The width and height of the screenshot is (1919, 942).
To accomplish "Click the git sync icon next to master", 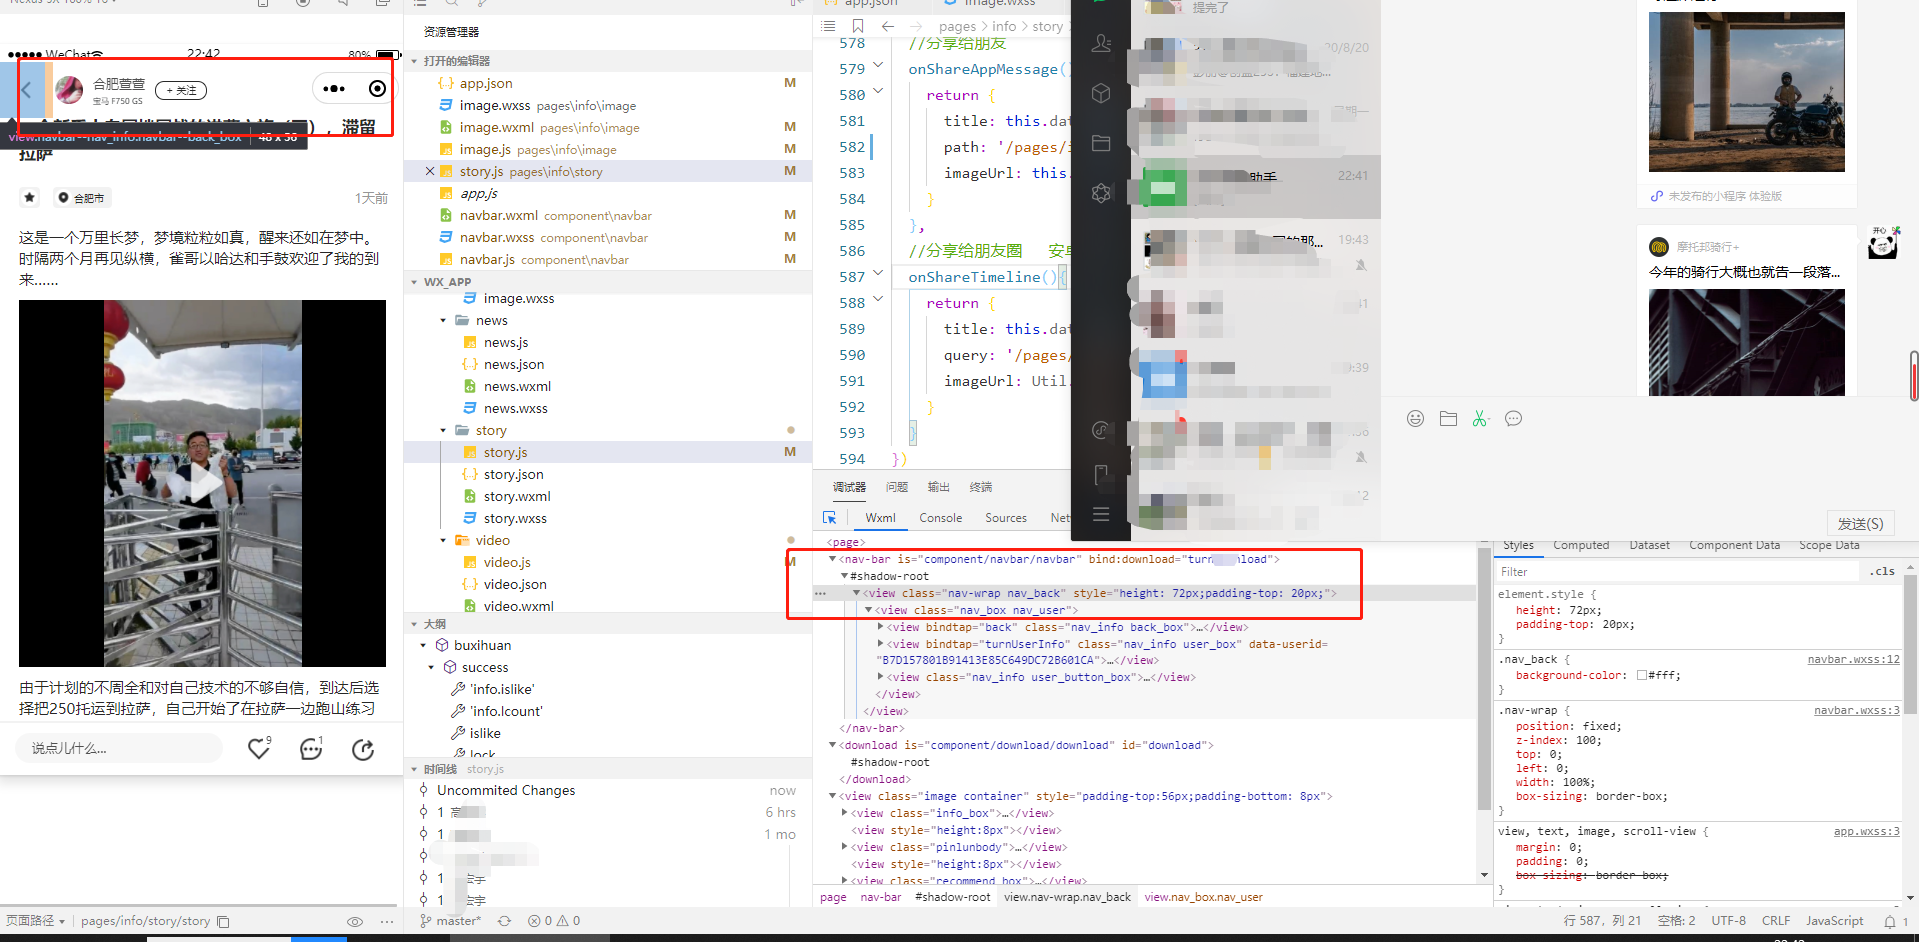I will coord(504,921).
